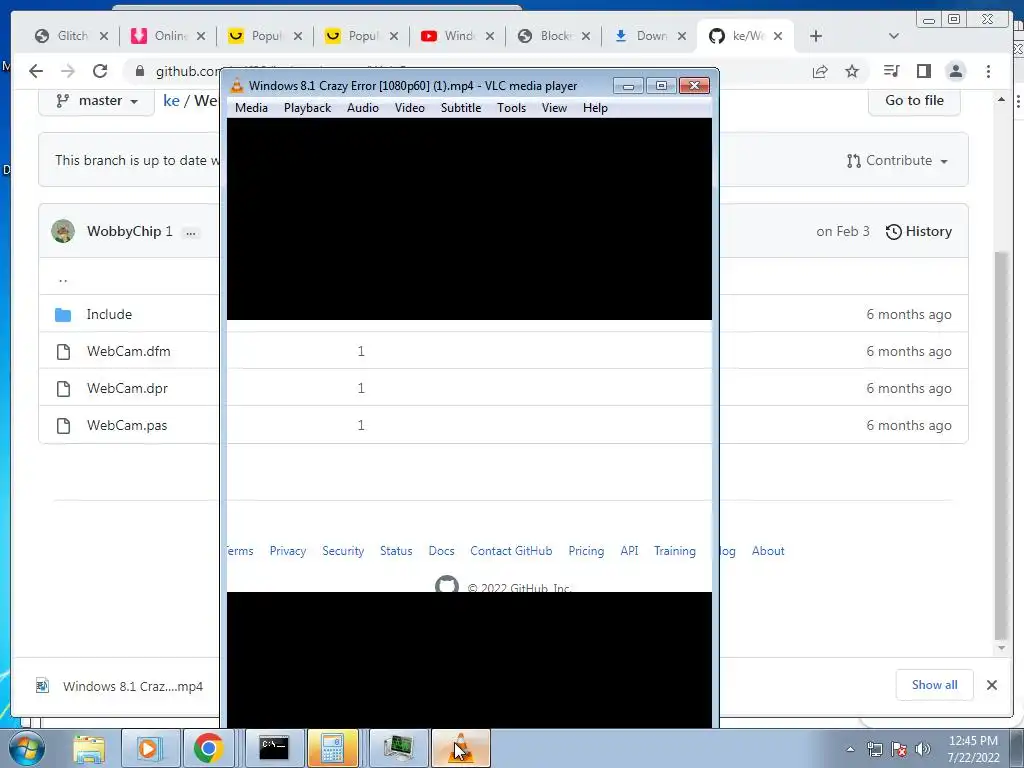The image size is (1024, 768).
Task: Open a new Chrome tab
Action: [x=816, y=36]
